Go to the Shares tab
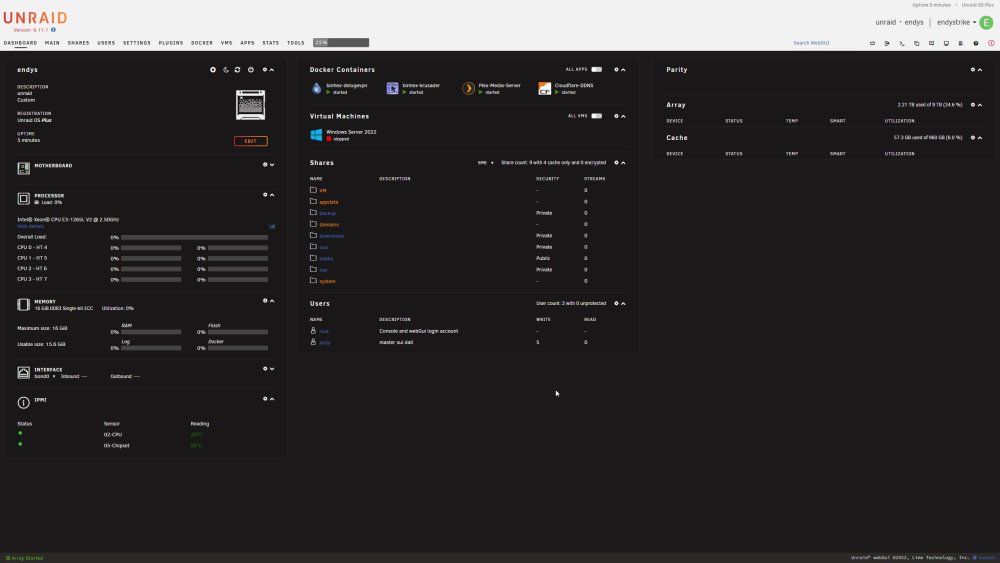 coord(78,43)
